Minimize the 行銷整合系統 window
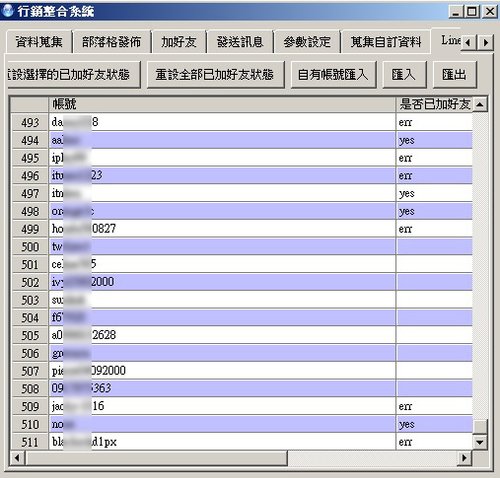 [456, 12]
